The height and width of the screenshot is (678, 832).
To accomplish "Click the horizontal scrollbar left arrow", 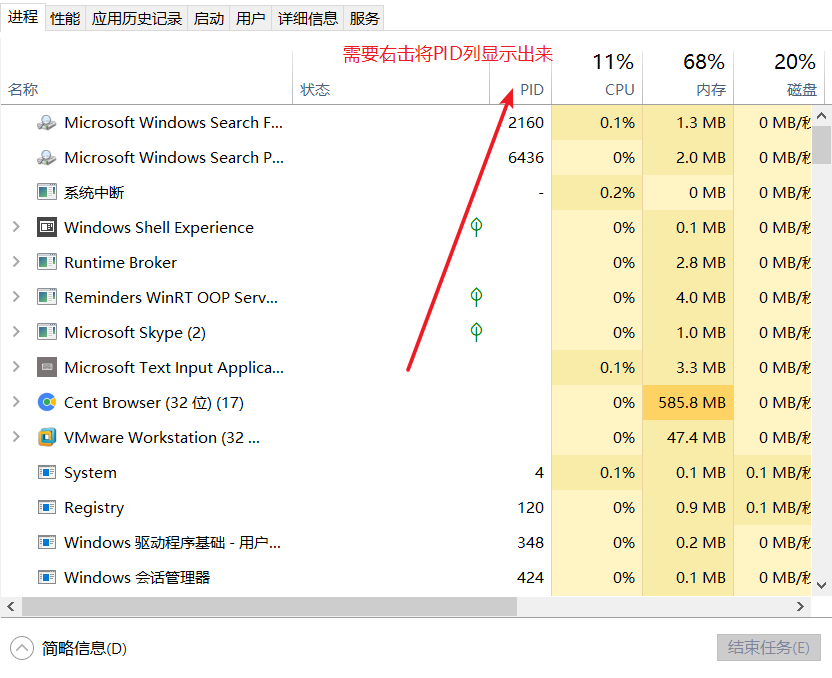I will pos(11,606).
